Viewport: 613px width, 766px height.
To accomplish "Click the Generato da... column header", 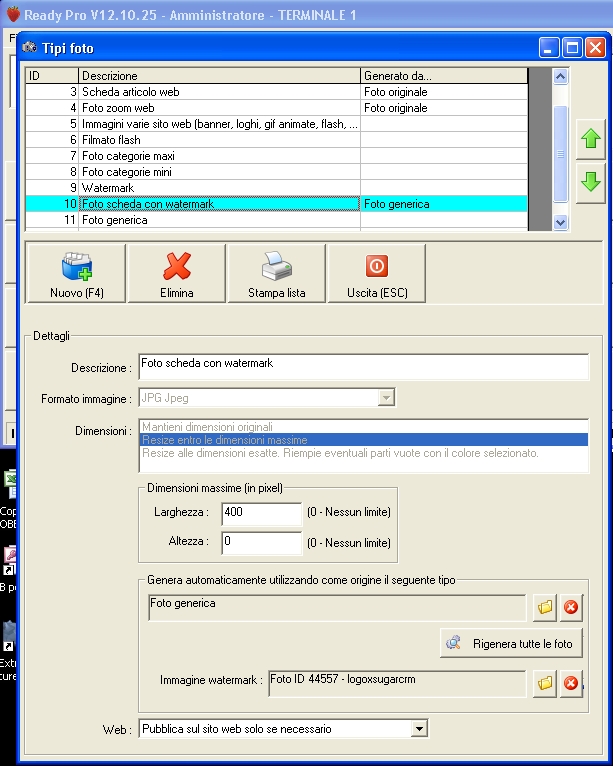I will pos(444,76).
